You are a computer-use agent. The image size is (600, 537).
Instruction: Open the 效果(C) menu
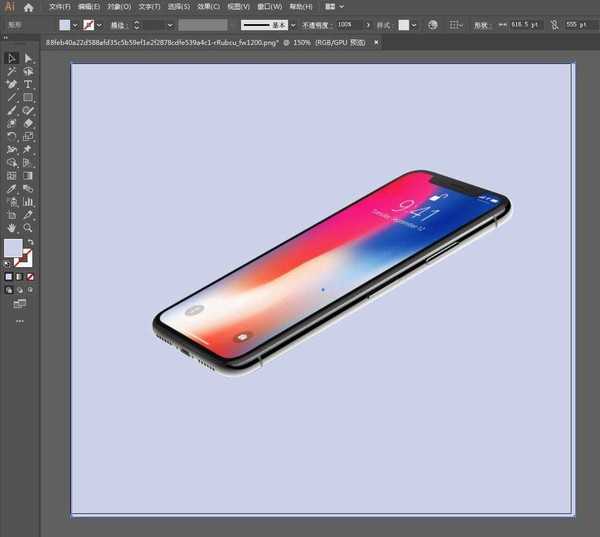pos(210,7)
